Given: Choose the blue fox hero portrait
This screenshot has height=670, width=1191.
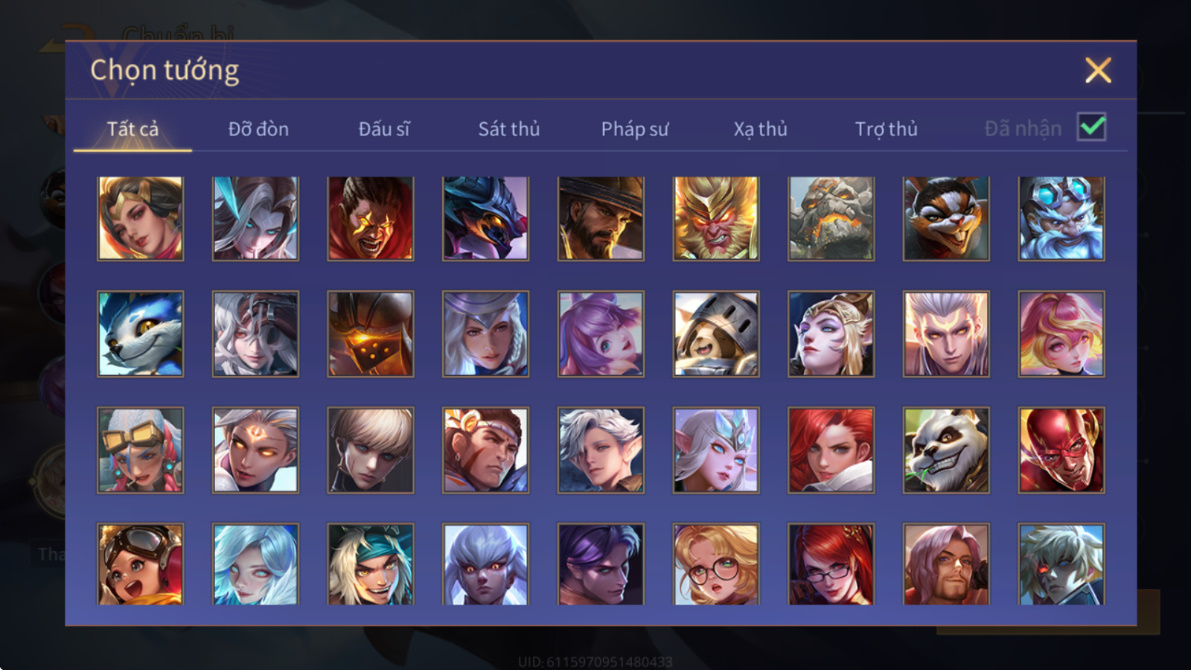Looking at the screenshot, I should [141, 334].
